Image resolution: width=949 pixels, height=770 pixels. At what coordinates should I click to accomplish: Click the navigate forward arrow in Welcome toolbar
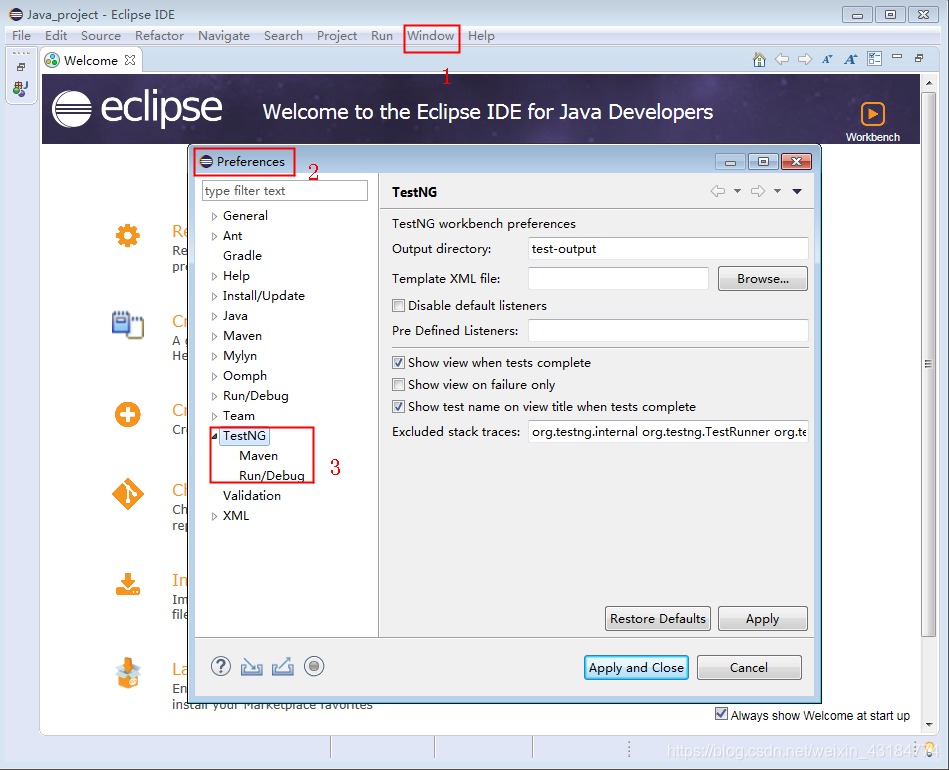805,59
